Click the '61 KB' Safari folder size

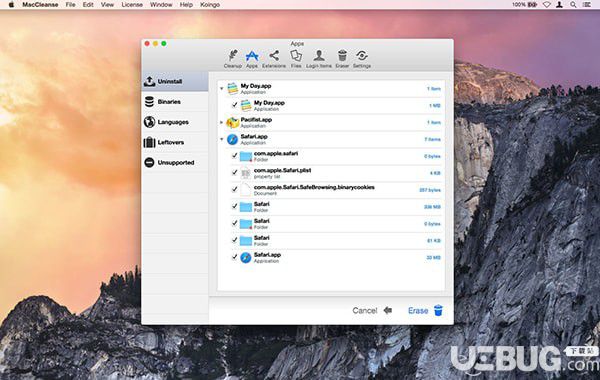pos(434,241)
